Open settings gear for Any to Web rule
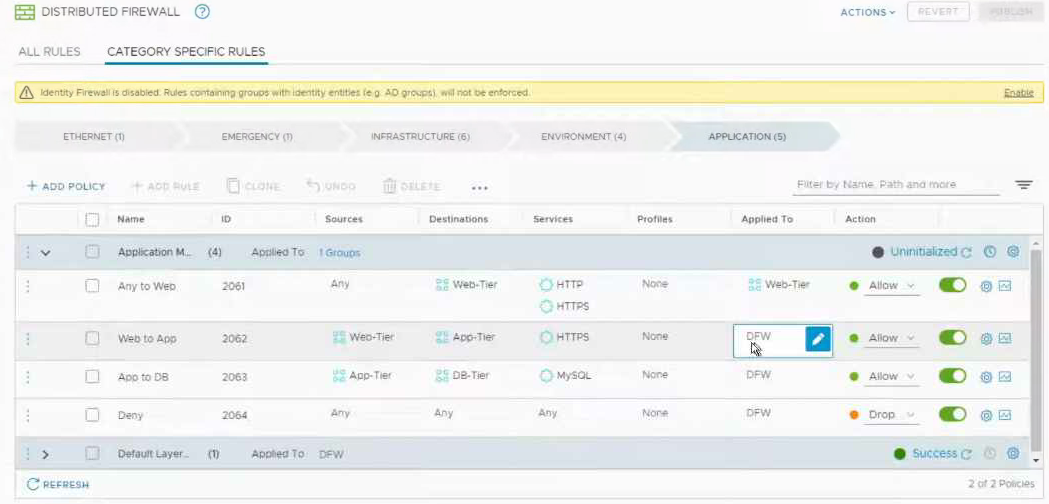 click(x=986, y=286)
